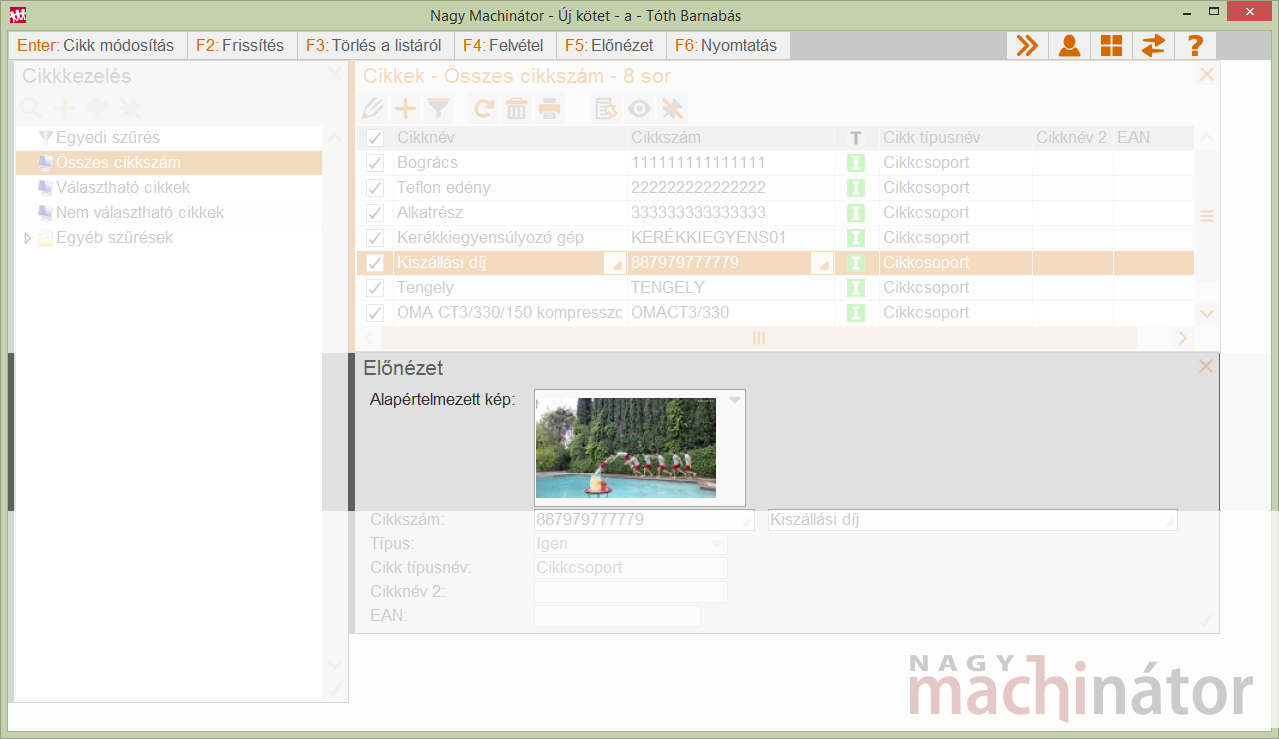Close the Cikkkezelés panel with its X

click(x=334, y=75)
